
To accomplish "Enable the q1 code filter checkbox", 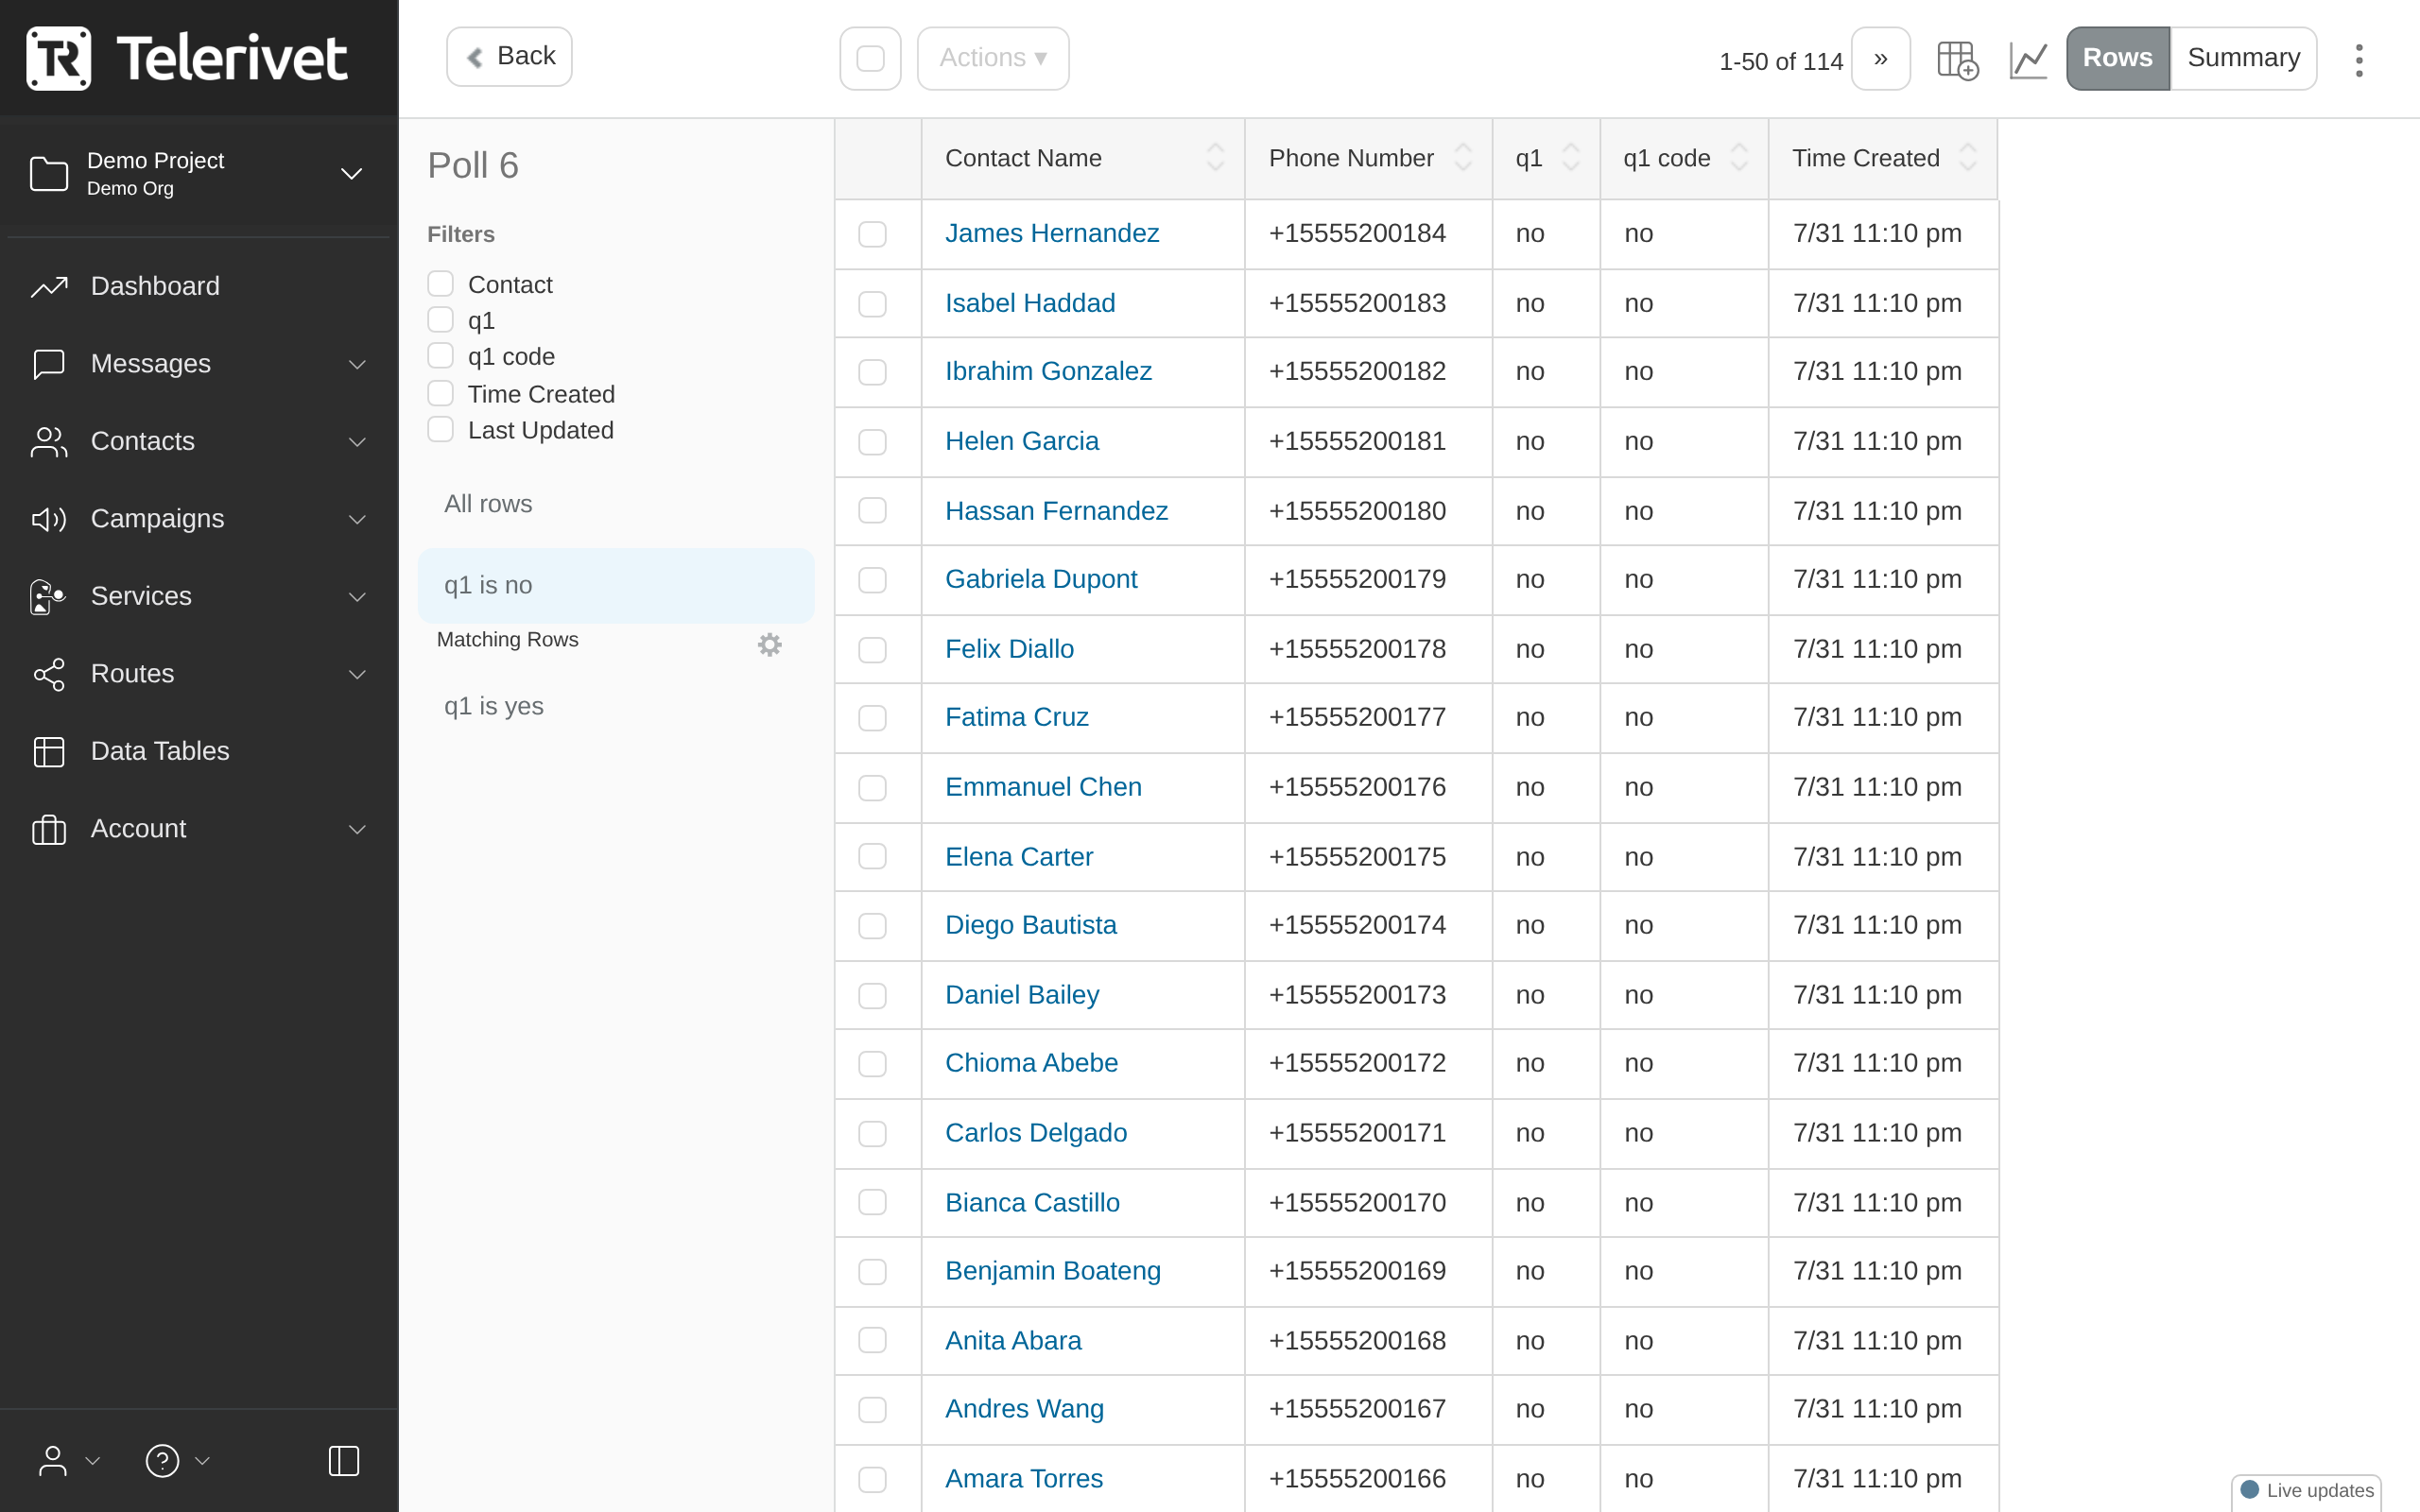I will click(440, 356).
